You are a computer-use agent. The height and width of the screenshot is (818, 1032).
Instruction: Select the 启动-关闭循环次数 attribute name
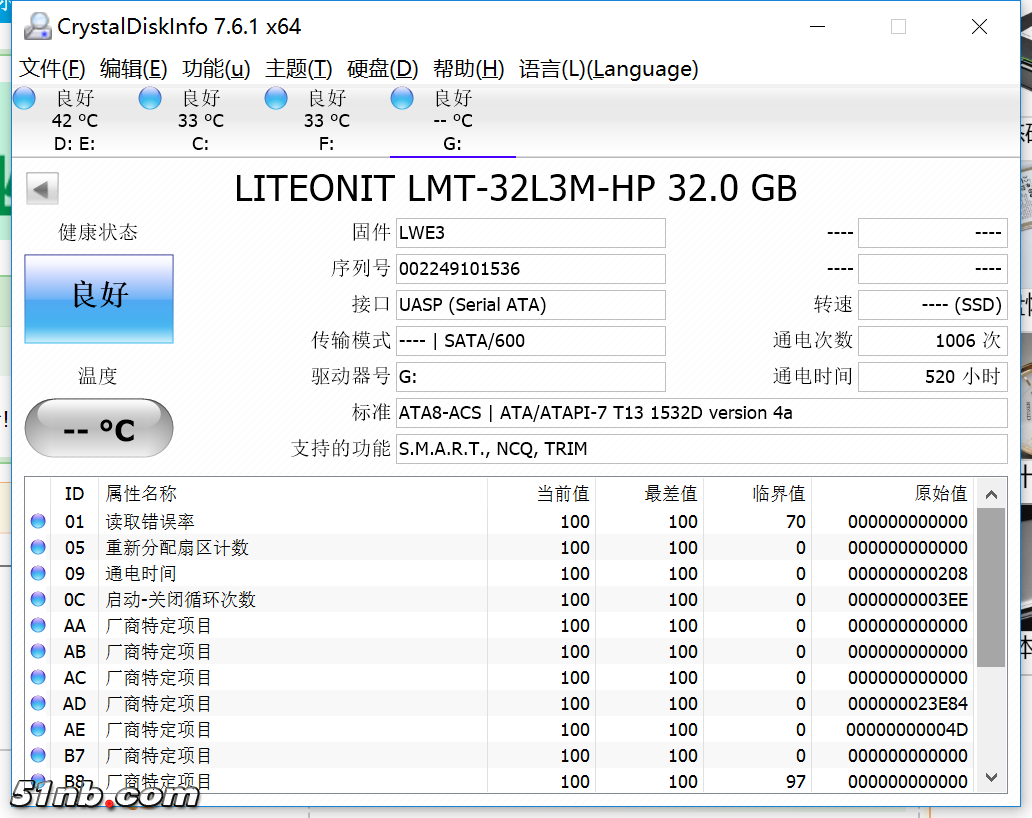point(180,600)
